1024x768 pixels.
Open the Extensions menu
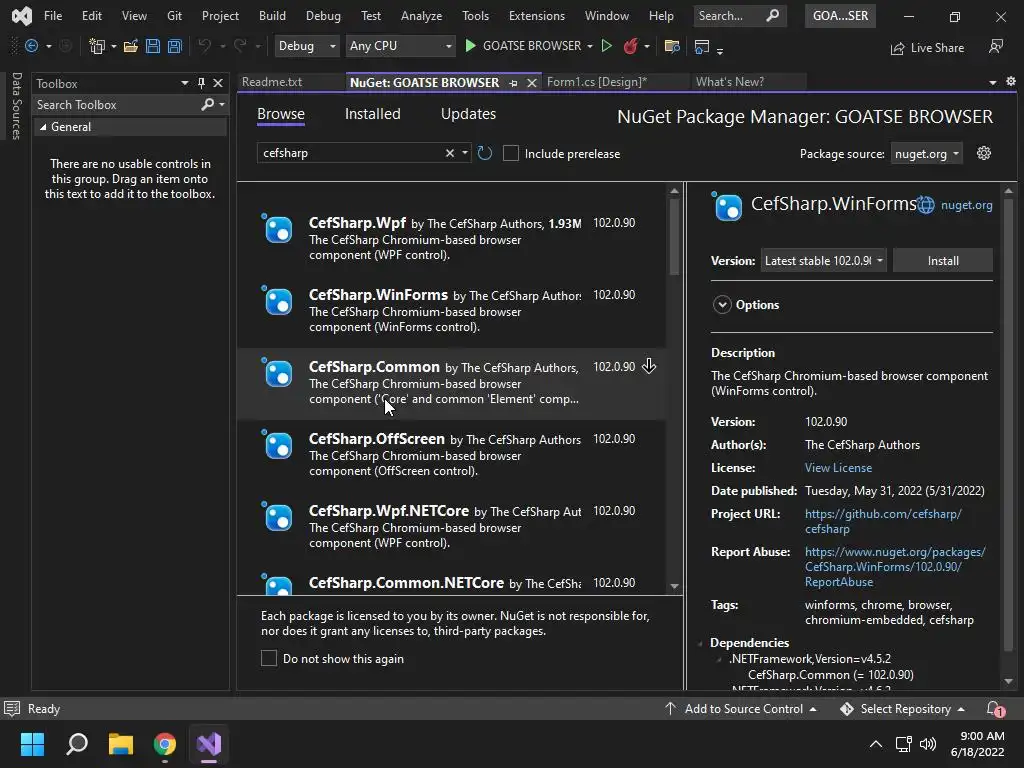pyautogui.click(x=537, y=16)
